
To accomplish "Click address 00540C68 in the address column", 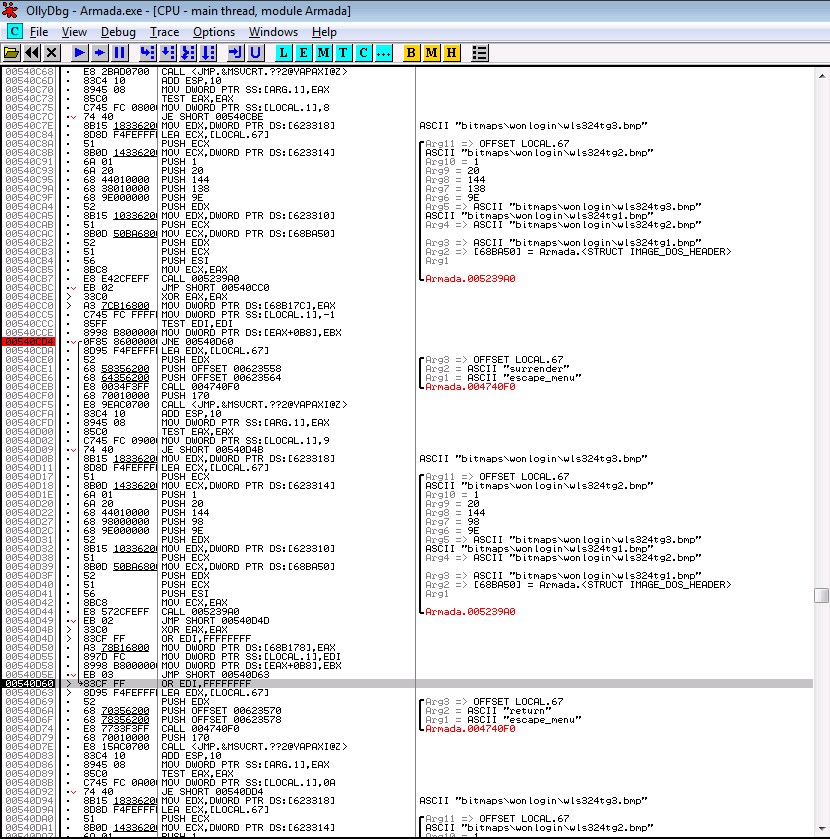I will [29, 72].
